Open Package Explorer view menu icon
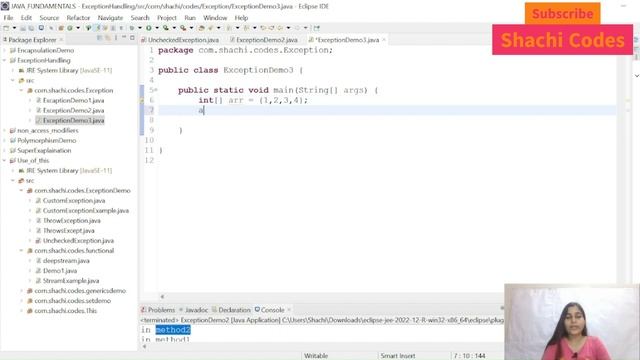Viewport: 640px width, 360px height. coord(116,38)
